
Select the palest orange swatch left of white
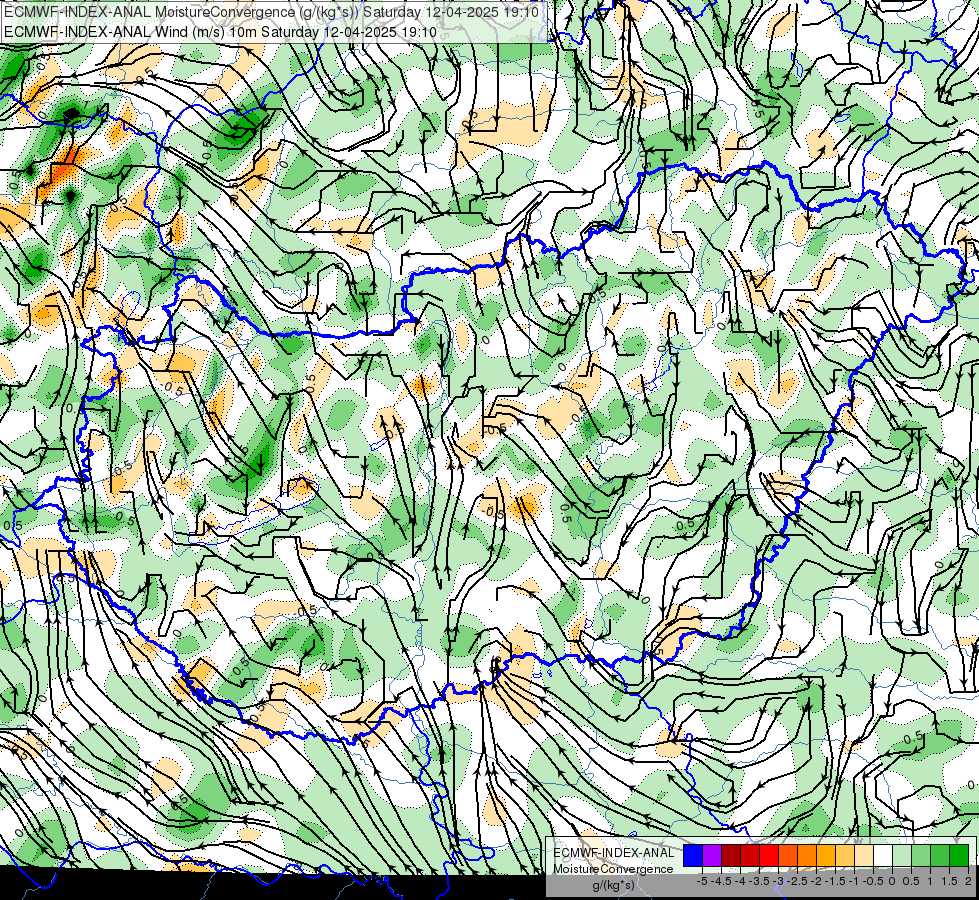[x=864, y=856]
